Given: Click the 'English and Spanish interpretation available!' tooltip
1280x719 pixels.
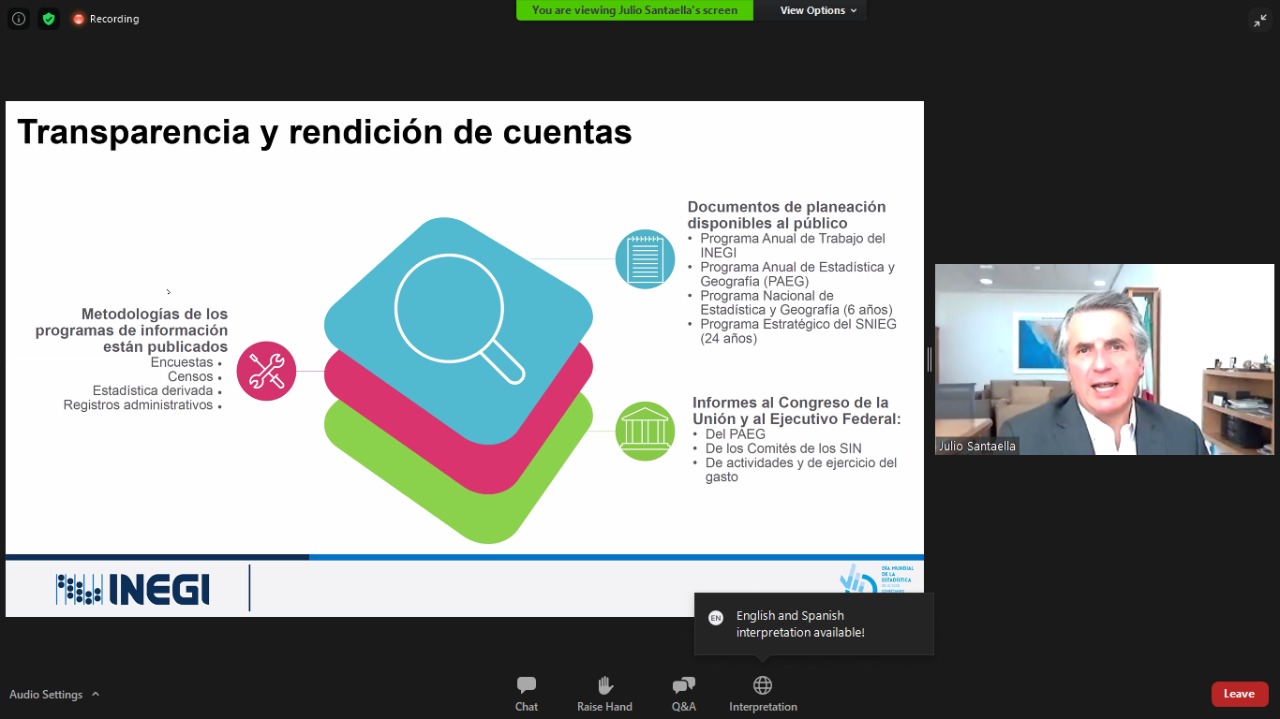Looking at the screenshot, I should pyautogui.click(x=814, y=624).
